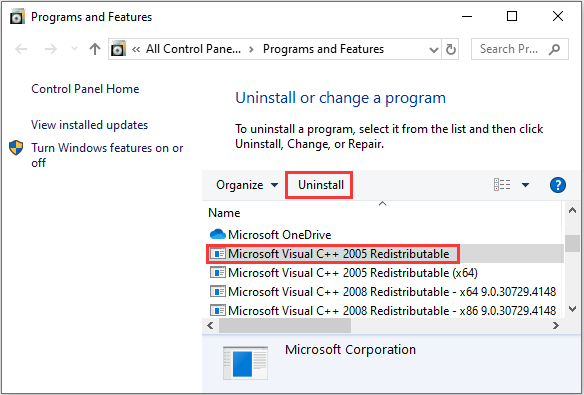Sort the list by the Name column header

(x=224, y=213)
